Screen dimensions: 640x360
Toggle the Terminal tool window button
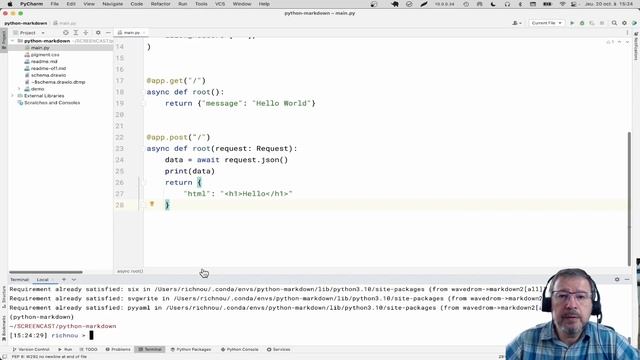[150, 350]
